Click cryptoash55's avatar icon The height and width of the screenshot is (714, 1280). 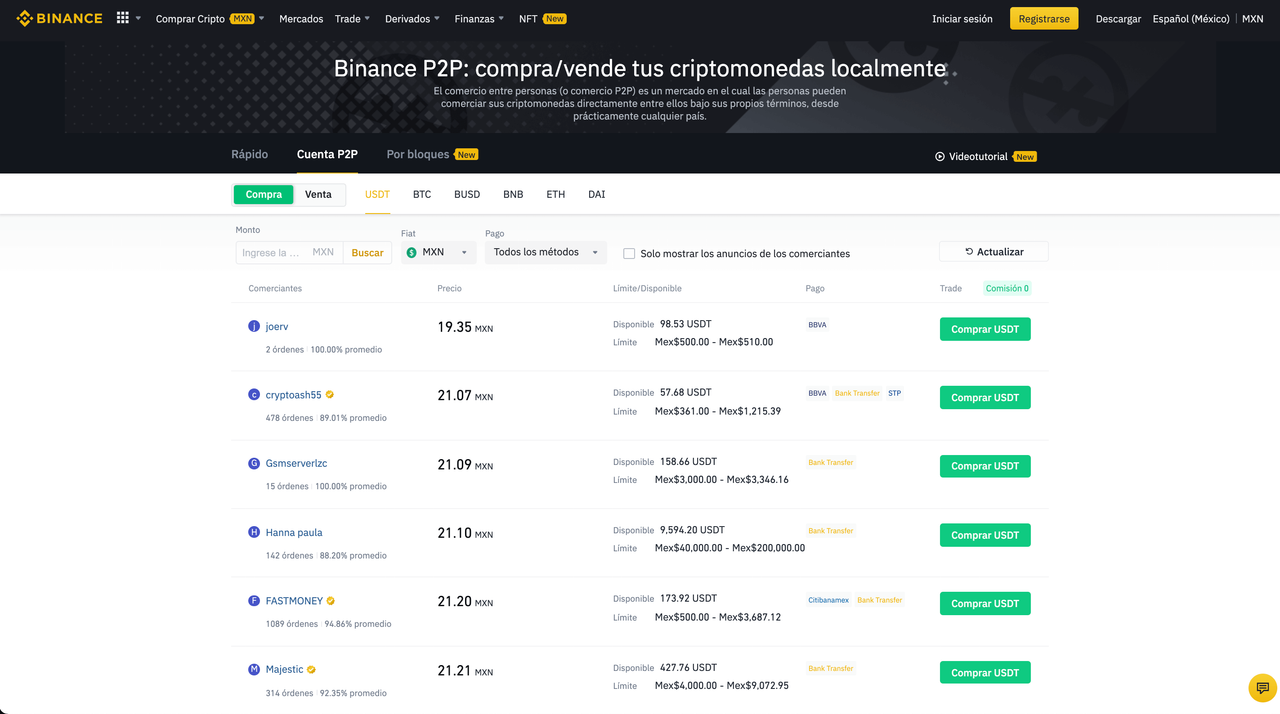pyautogui.click(x=254, y=395)
